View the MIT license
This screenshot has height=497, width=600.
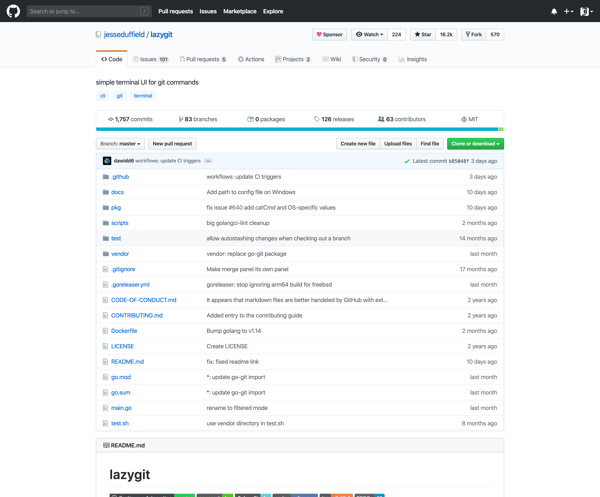(x=470, y=119)
